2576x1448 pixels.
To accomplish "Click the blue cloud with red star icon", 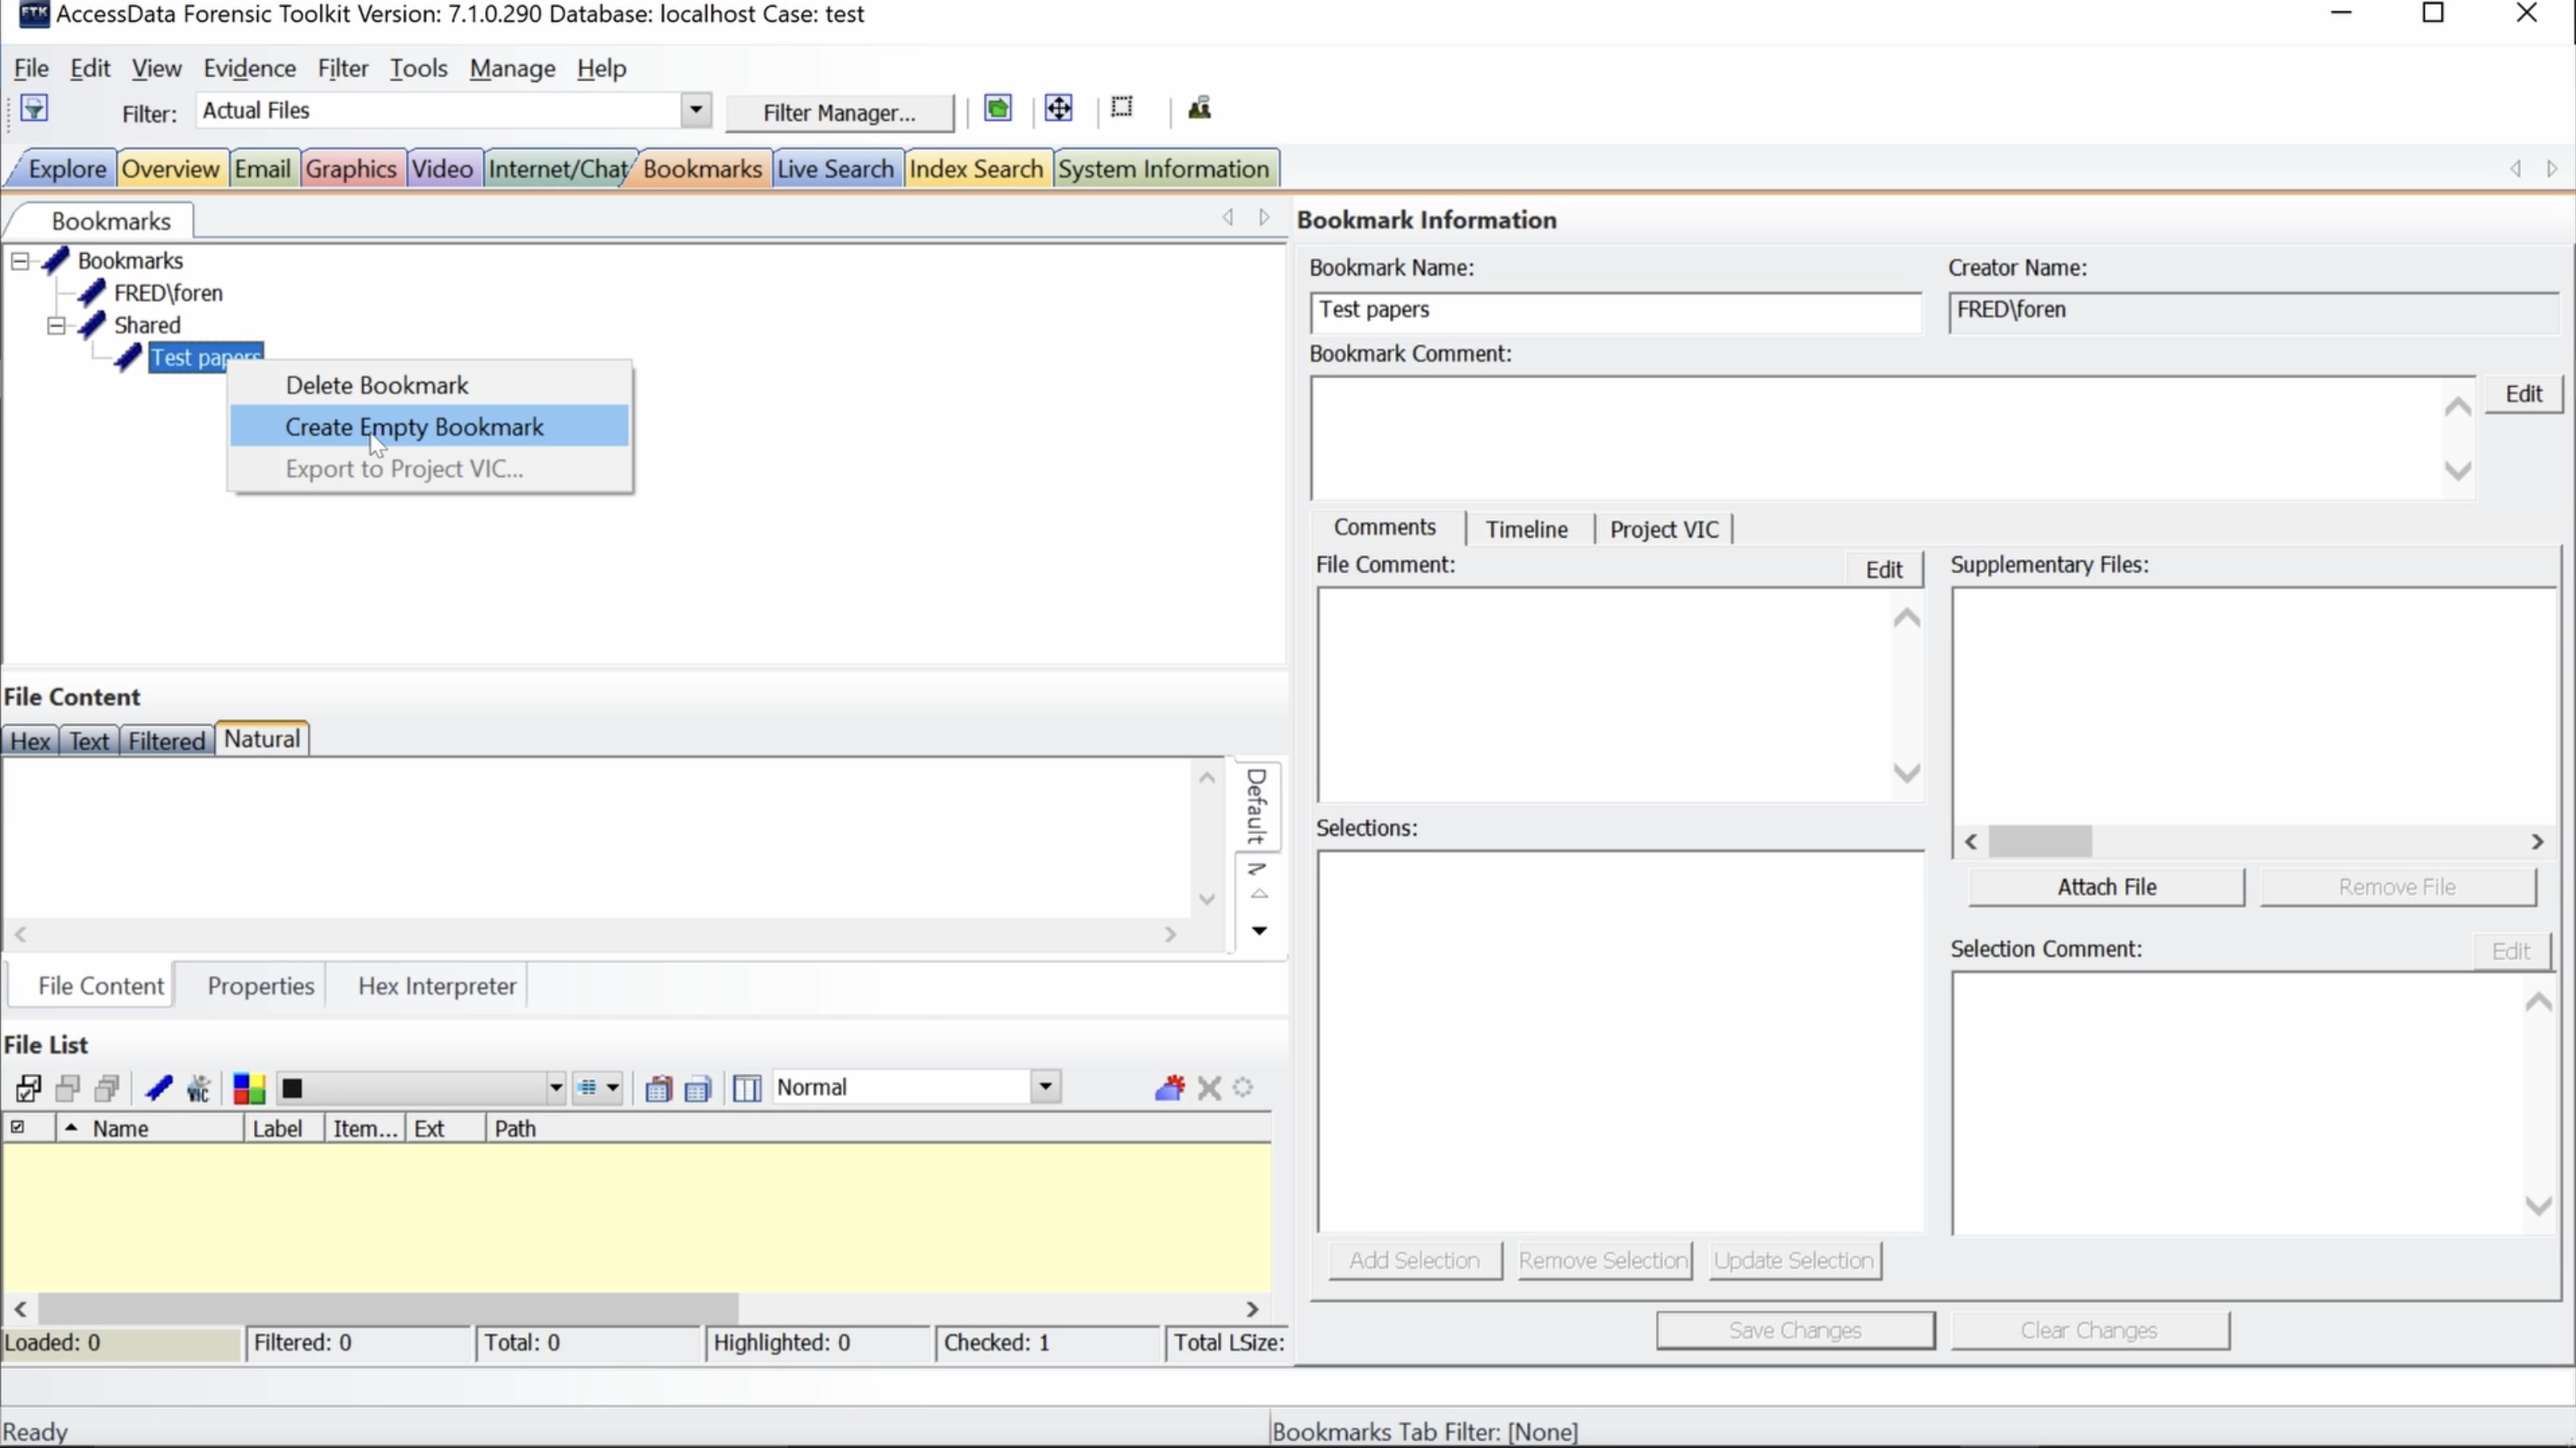I will (1169, 1087).
